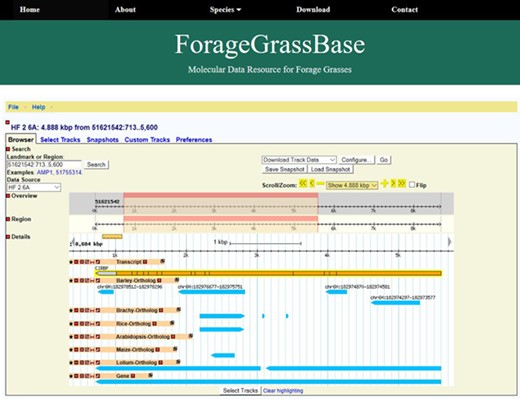This screenshot has height=399, width=520.
Task: Click pop-out arrow icon on Rice-Ortholog track
Action: pyautogui.click(x=98, y=324)
